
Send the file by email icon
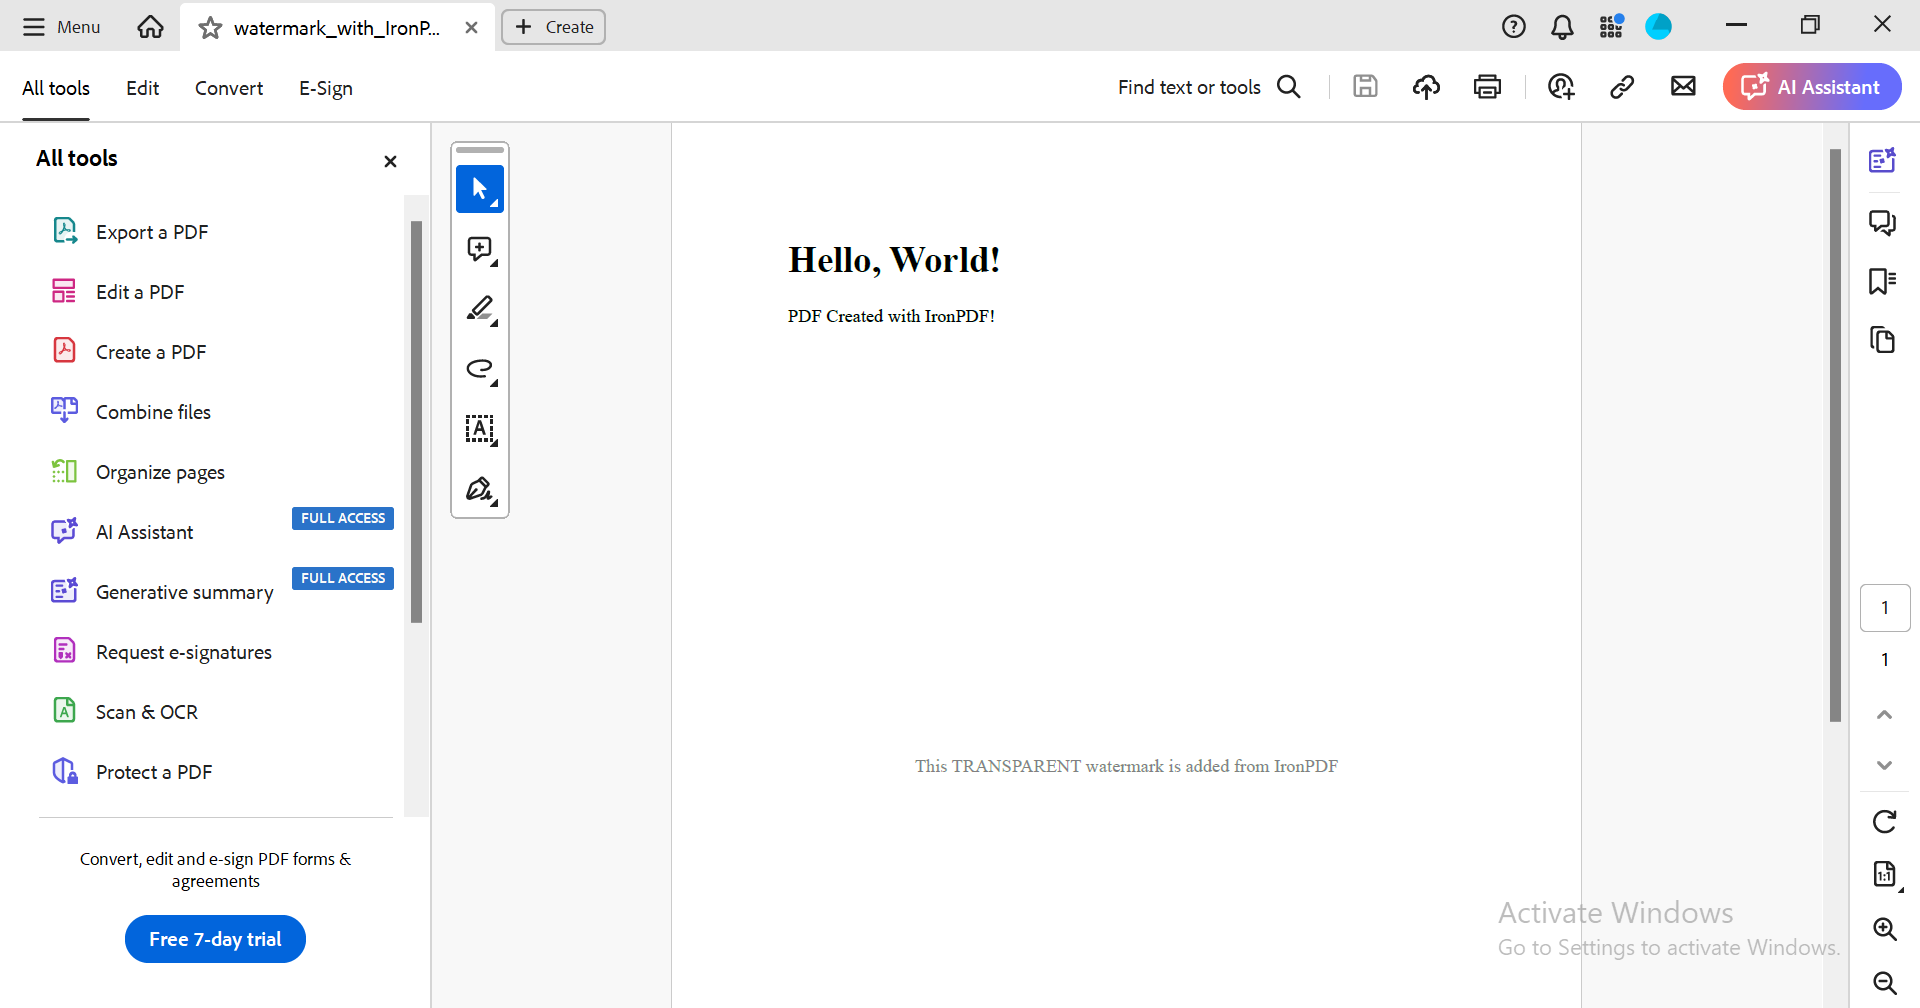point(1684,87)
